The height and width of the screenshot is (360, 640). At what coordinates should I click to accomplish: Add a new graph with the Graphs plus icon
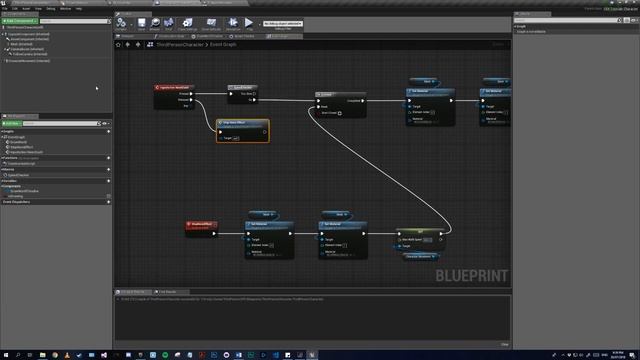109,131
